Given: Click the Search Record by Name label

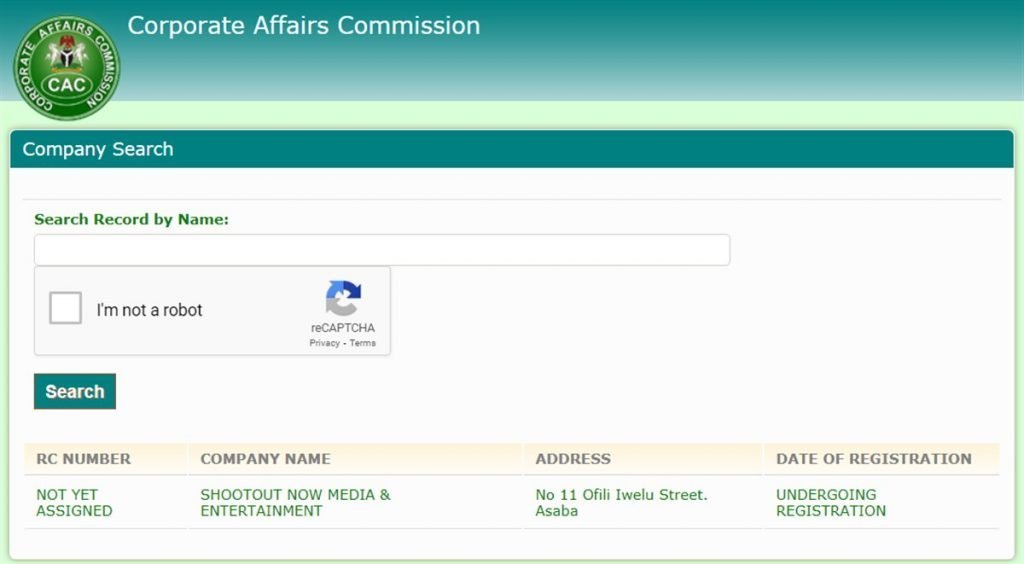Looking at the screenshot, I should coord(131,219).
